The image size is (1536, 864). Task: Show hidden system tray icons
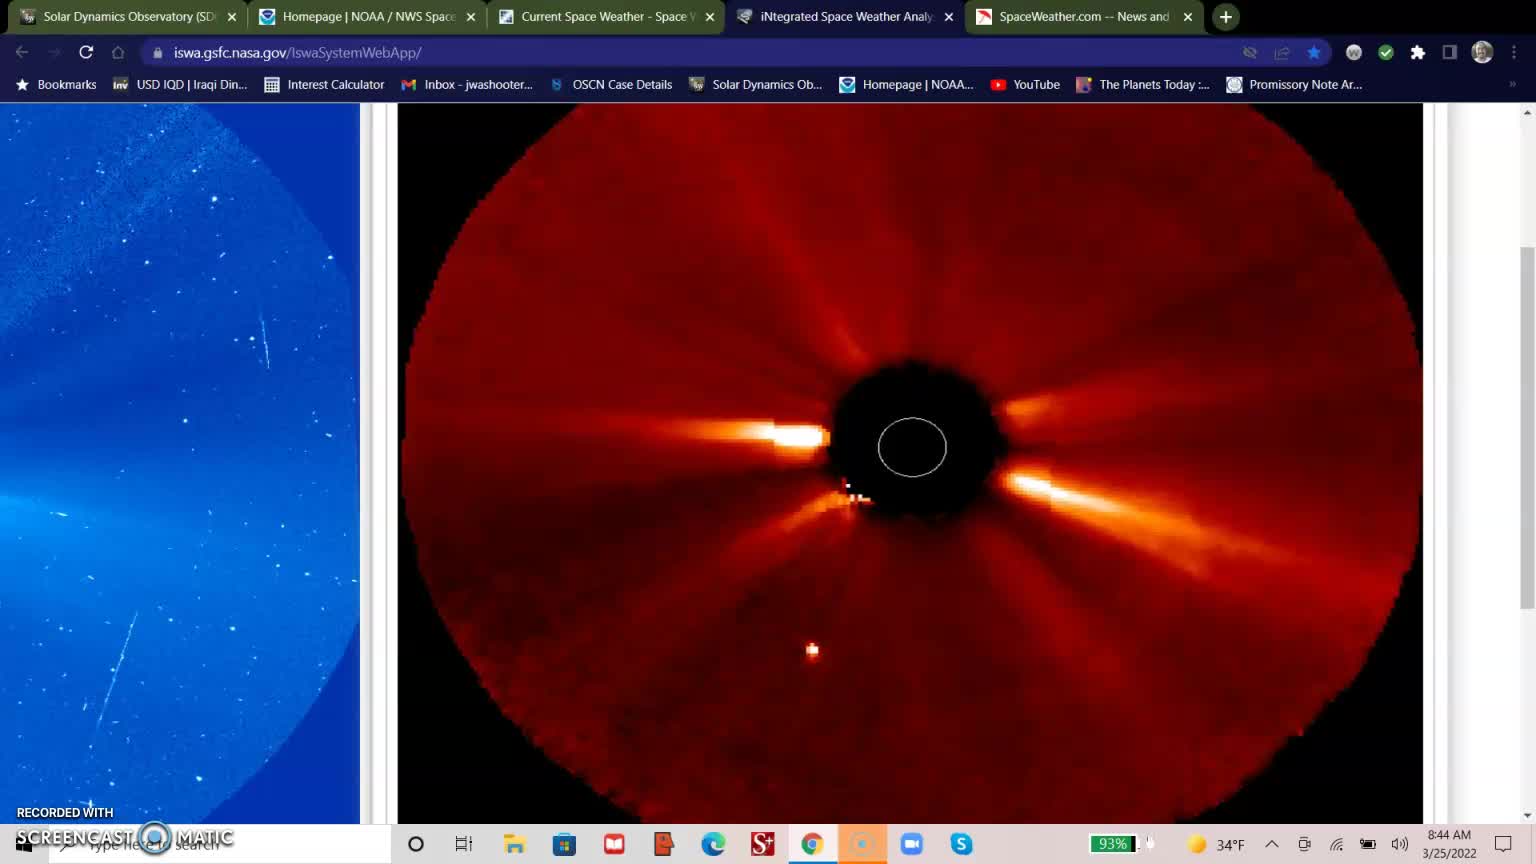click(x=1272, y=845)
